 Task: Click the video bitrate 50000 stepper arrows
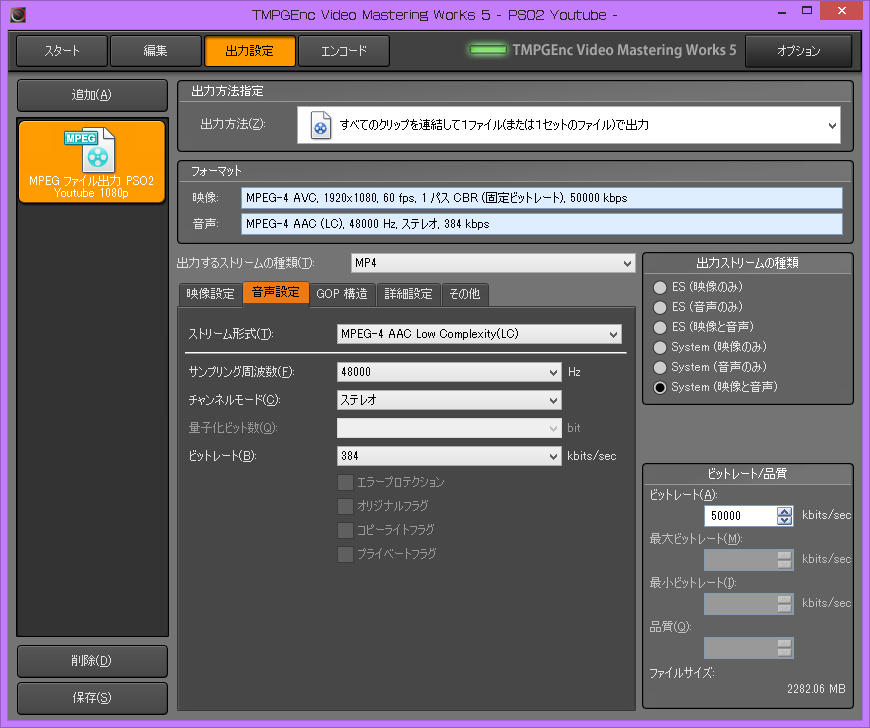click(785, 516)
